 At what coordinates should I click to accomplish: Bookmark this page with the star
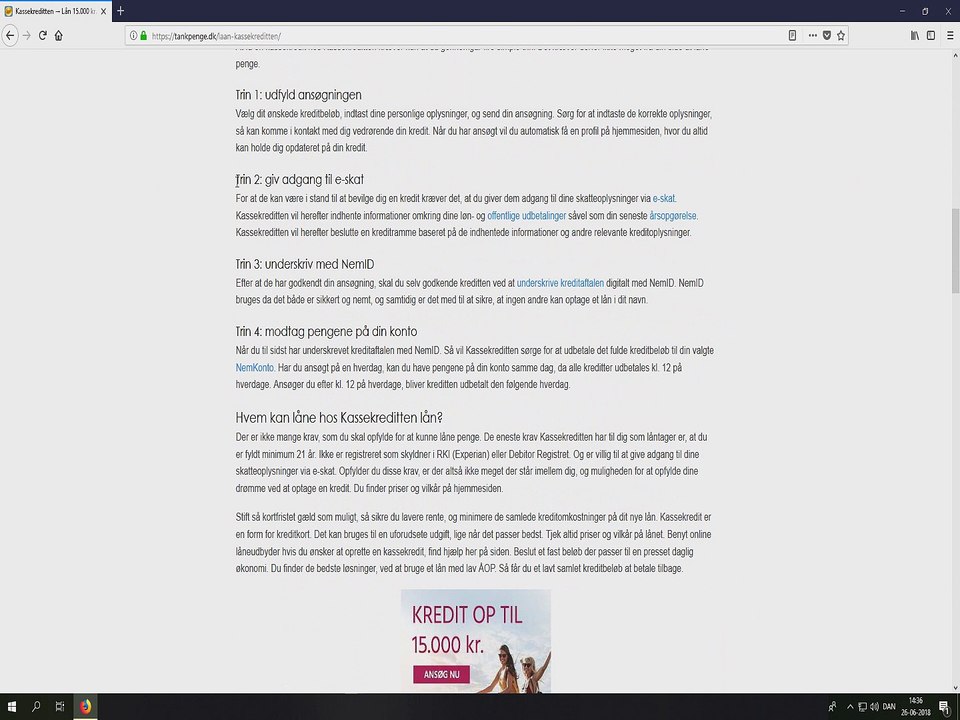[841, 36]
